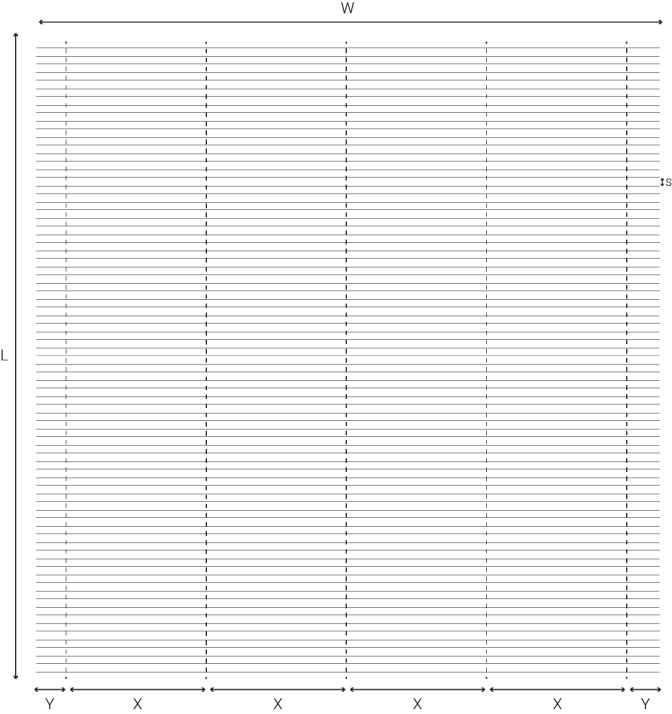The width and height of the screenshot is (672, 714).
Task: Click the left endpoint of the top dimension line
Action: click(x=40, y=22)
